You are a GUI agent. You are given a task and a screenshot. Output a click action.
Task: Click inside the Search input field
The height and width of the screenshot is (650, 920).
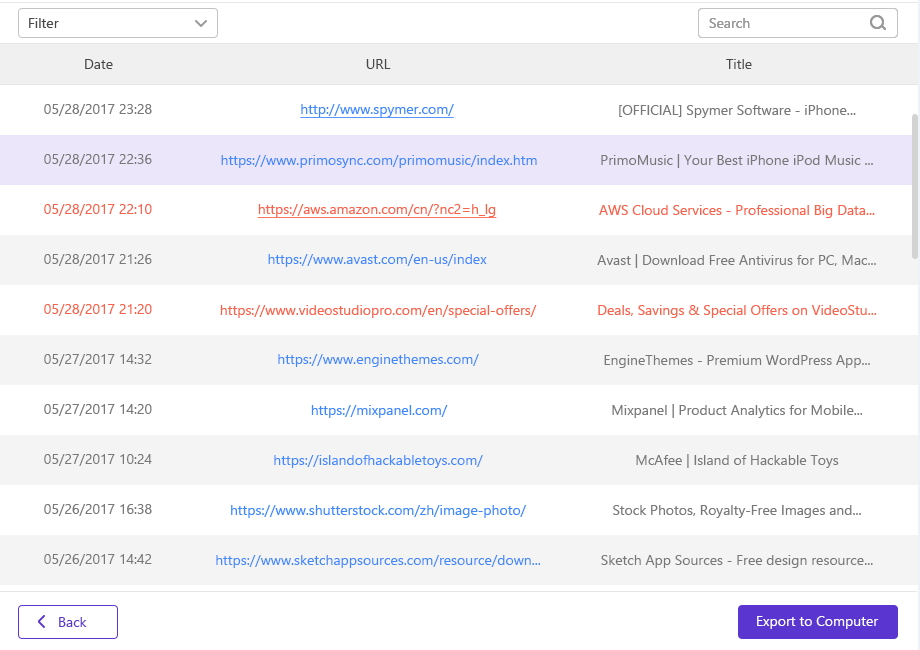click(x=780, y=23)
